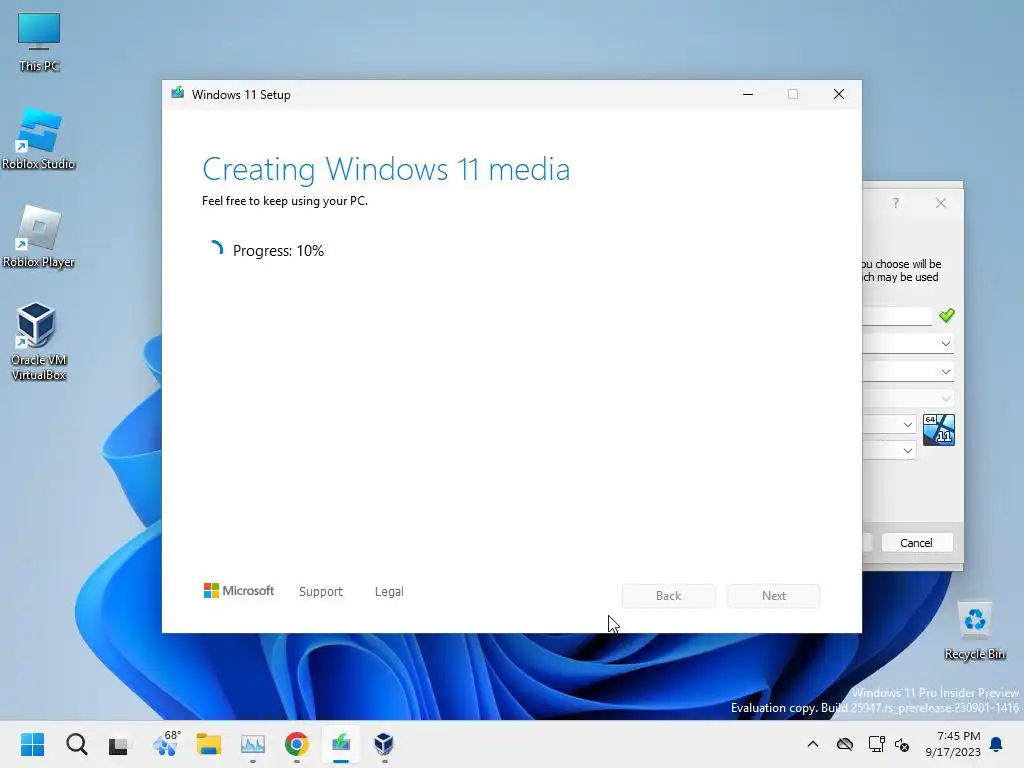Close the VirtualBox dialog behind Setup
The image size is (1024, 768).
(x=941, y=203)
